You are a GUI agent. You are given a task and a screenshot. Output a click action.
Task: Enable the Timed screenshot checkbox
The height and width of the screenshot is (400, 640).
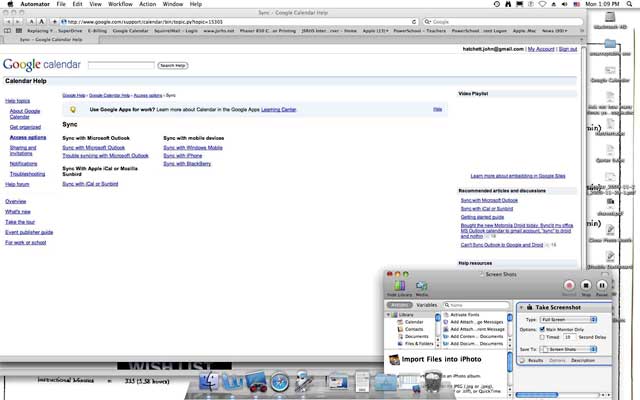[x=541, y=337]
